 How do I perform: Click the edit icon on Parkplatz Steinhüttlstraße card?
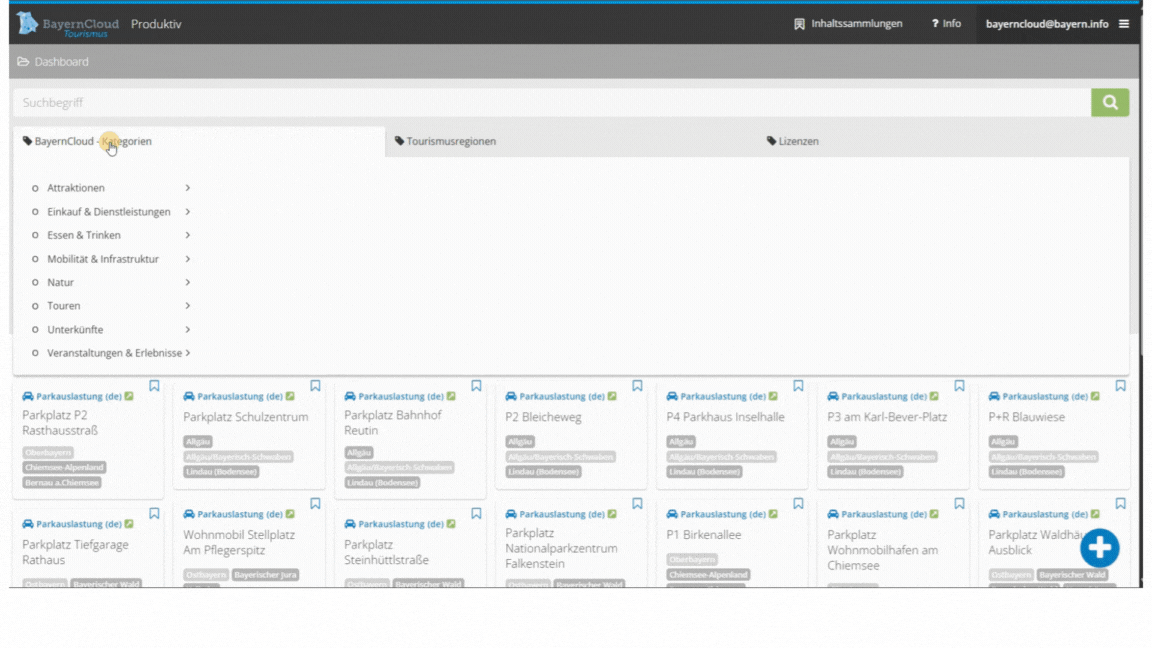[451, 524]
